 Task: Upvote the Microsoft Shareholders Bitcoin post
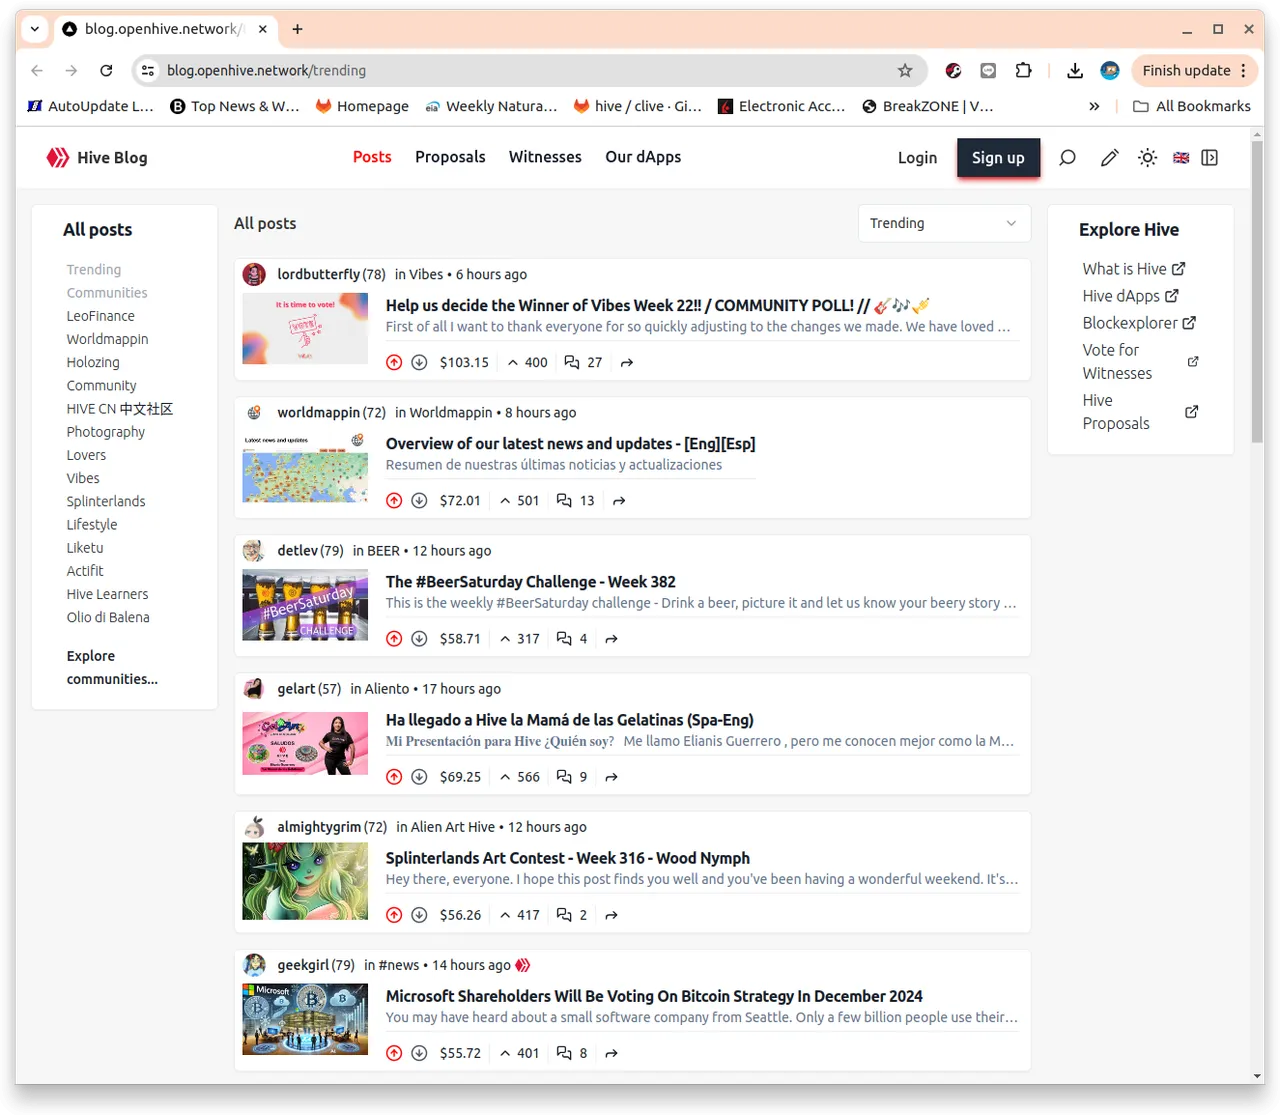pyautogui.click(x=394, y=1053)
